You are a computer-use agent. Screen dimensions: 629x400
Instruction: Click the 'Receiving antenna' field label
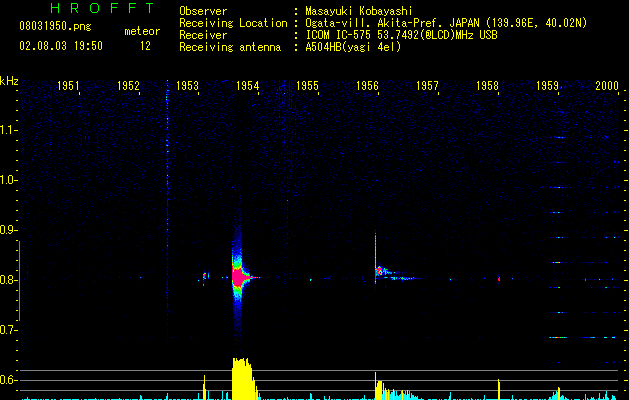point(230,47)
